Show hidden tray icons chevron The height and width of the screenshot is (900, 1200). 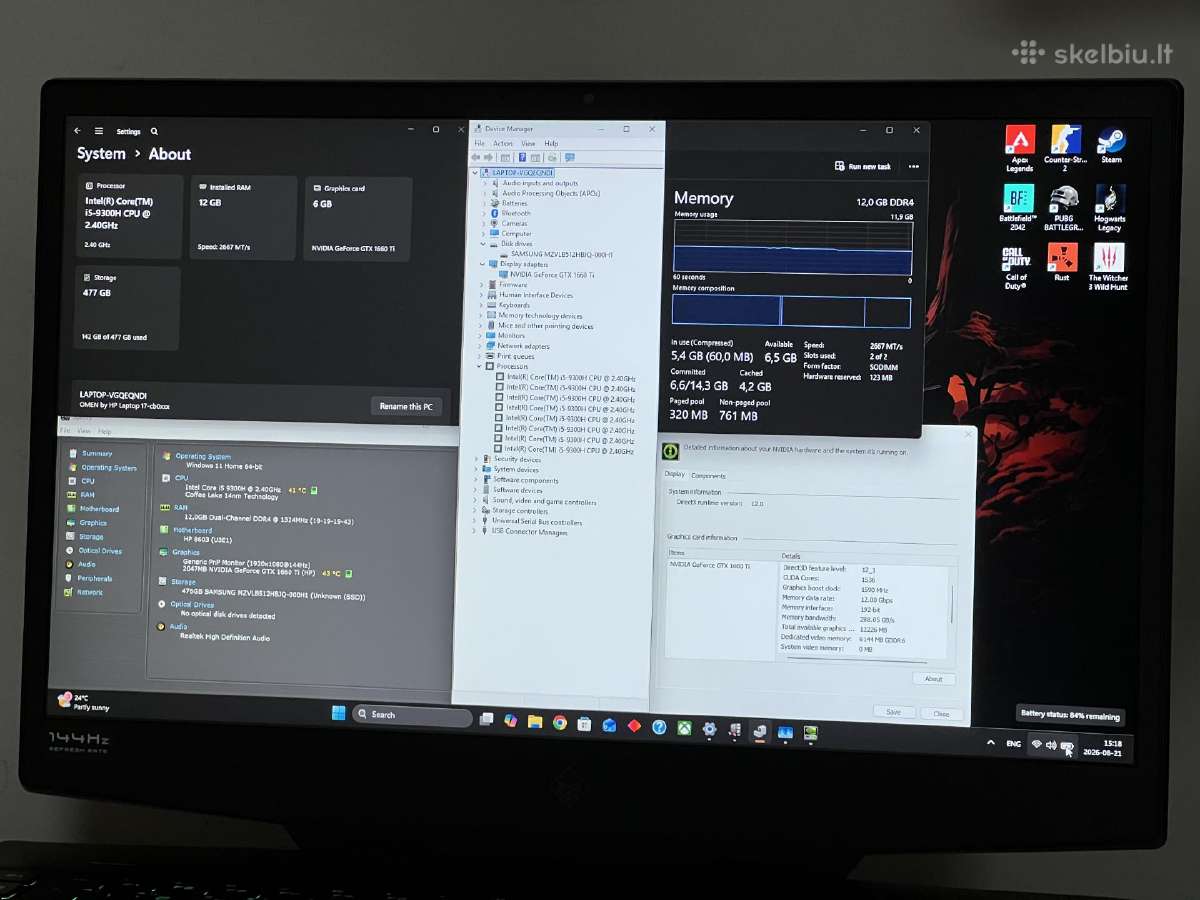click(991, 742)
